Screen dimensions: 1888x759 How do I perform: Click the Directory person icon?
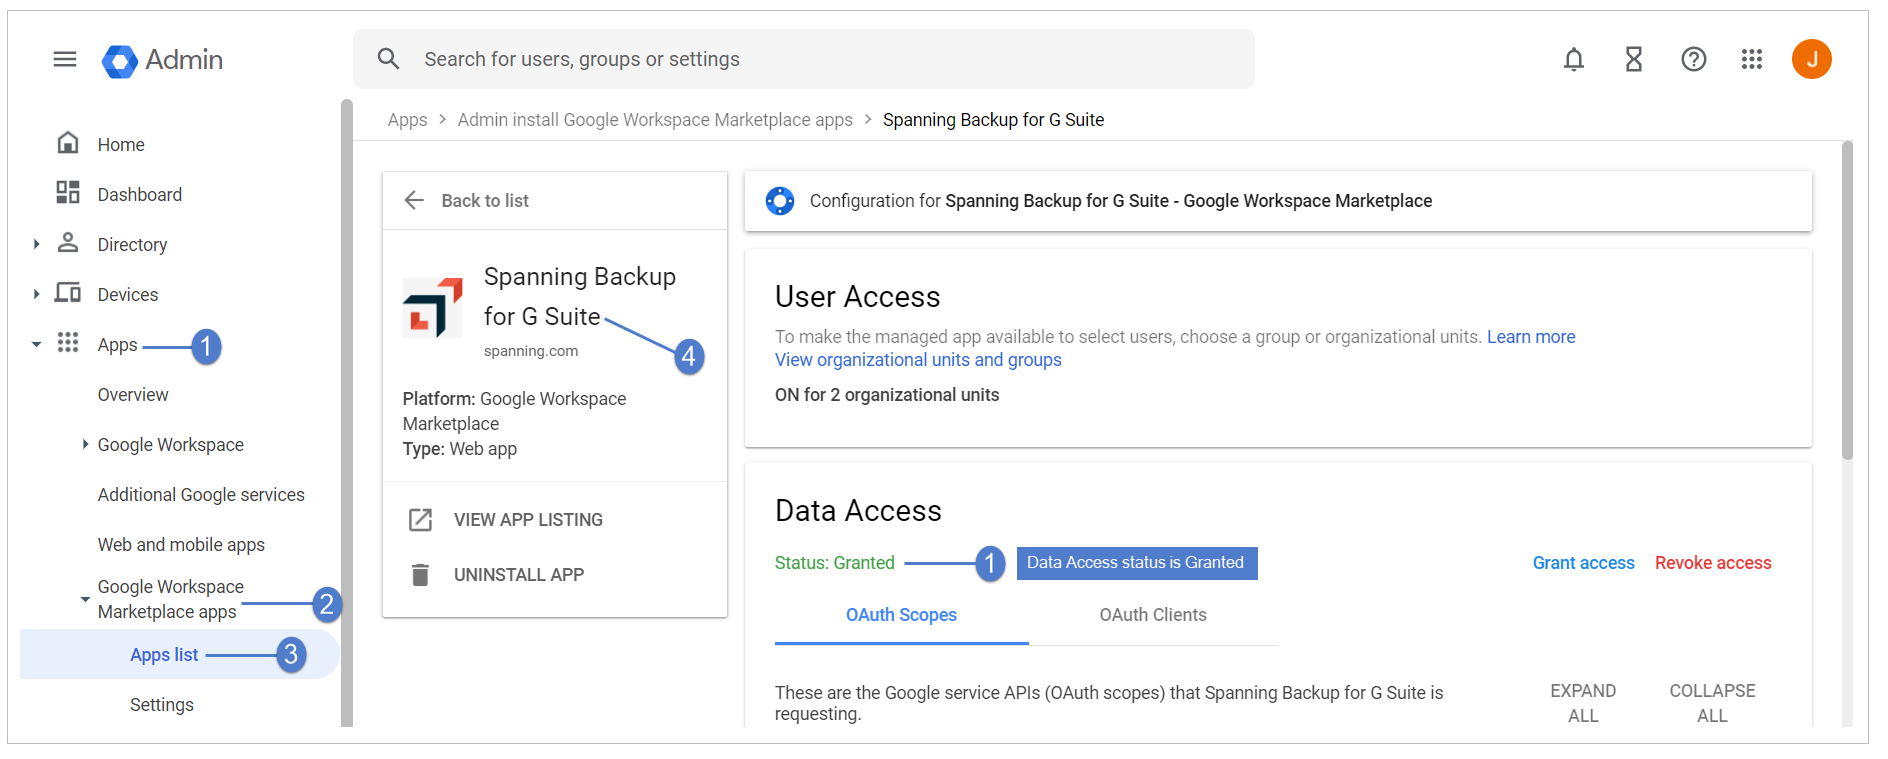coord(68,242)
